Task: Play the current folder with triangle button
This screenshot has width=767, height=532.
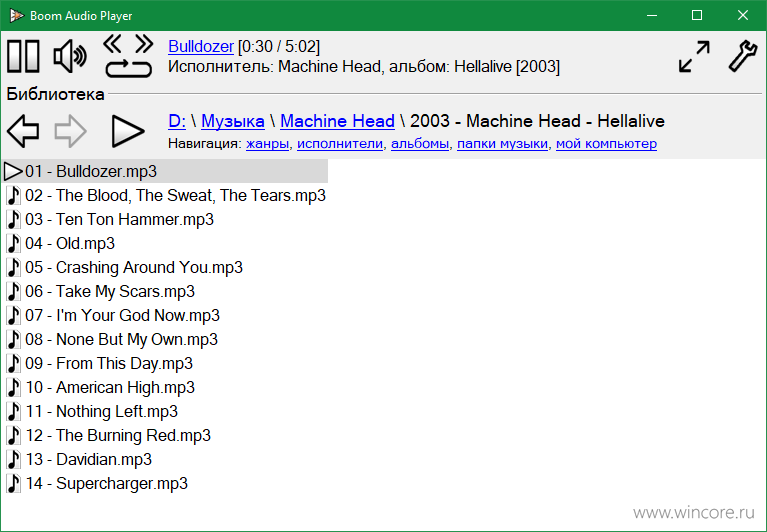Action: [128, 131]
